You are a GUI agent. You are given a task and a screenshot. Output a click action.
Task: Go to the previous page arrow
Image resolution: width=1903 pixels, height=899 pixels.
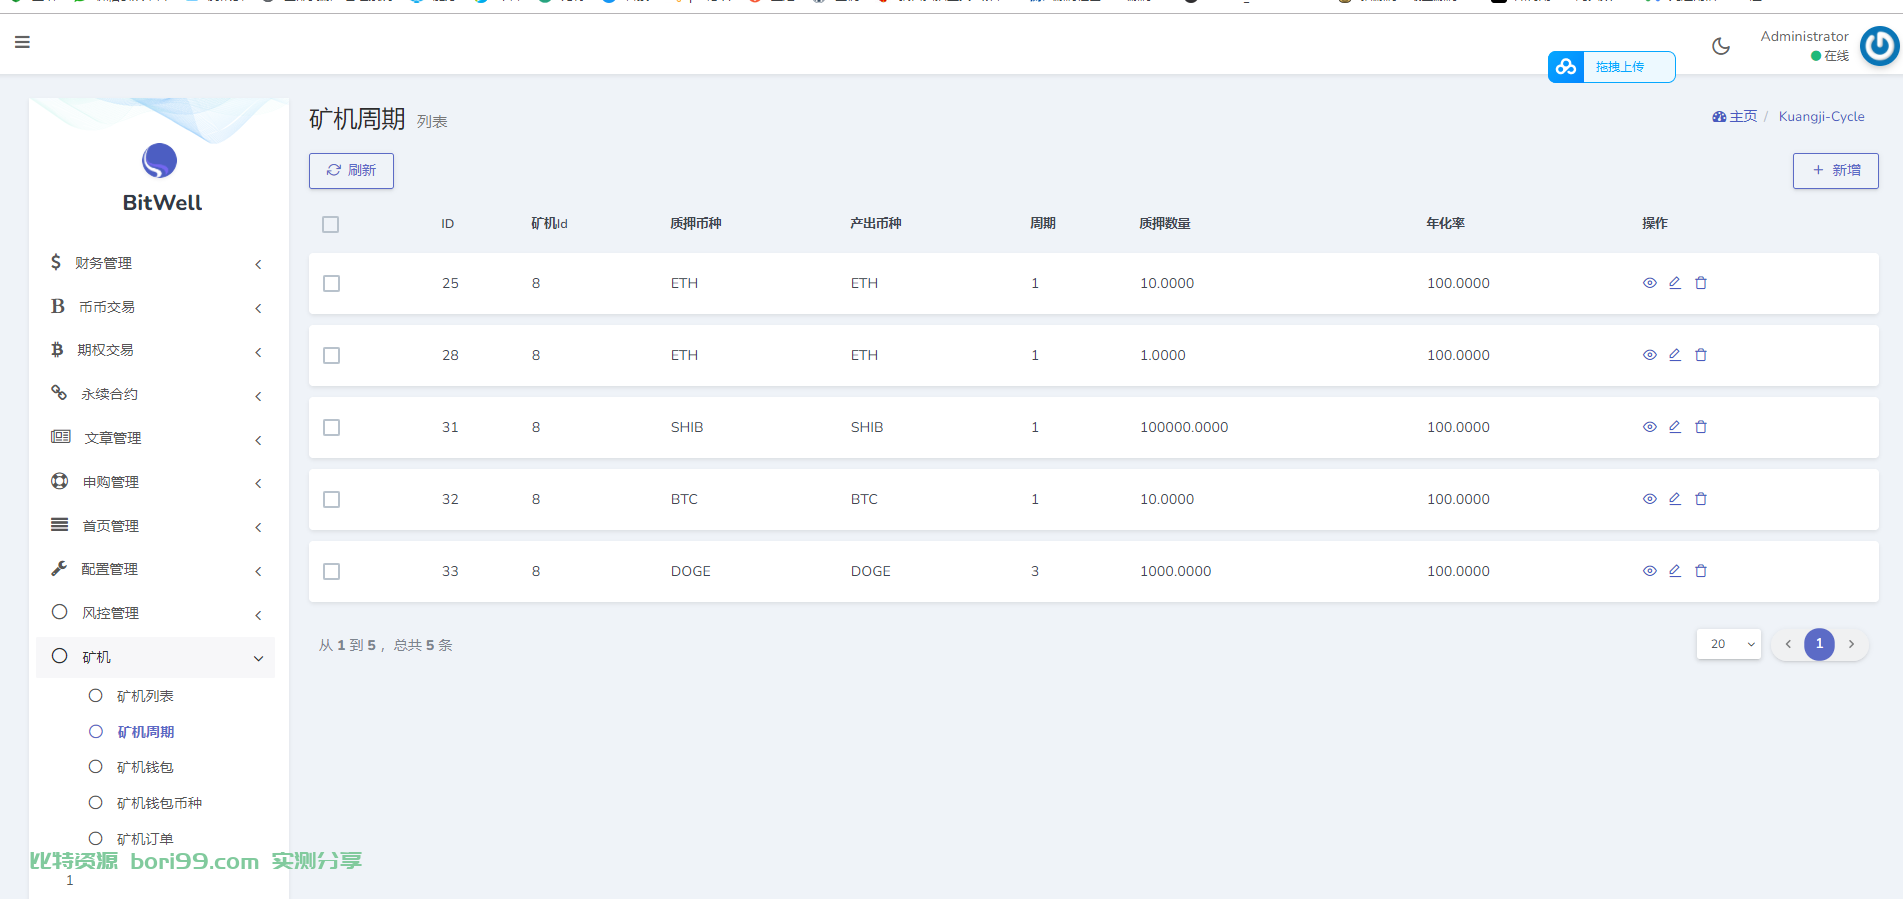click(x=1788, y=644)
